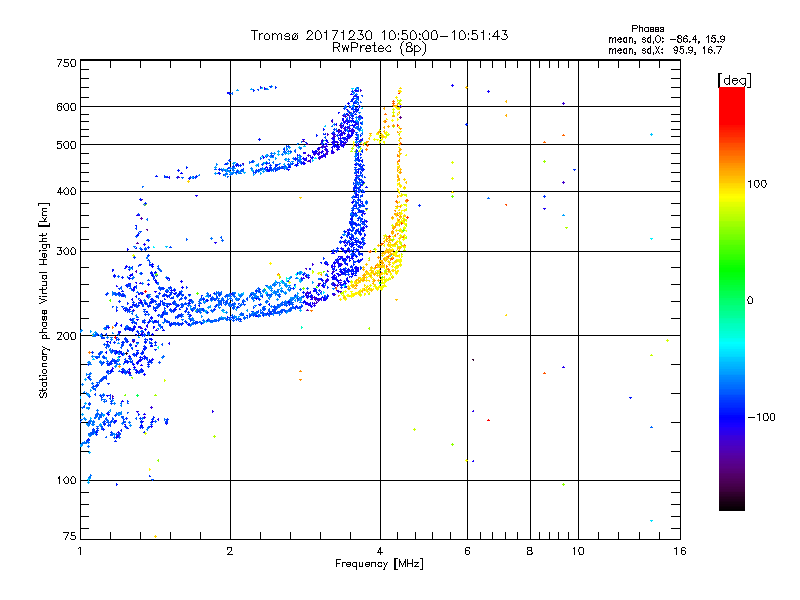Click the y-axis tick label '100'
This screenshot has width=800, height=600.
[66, 480]
